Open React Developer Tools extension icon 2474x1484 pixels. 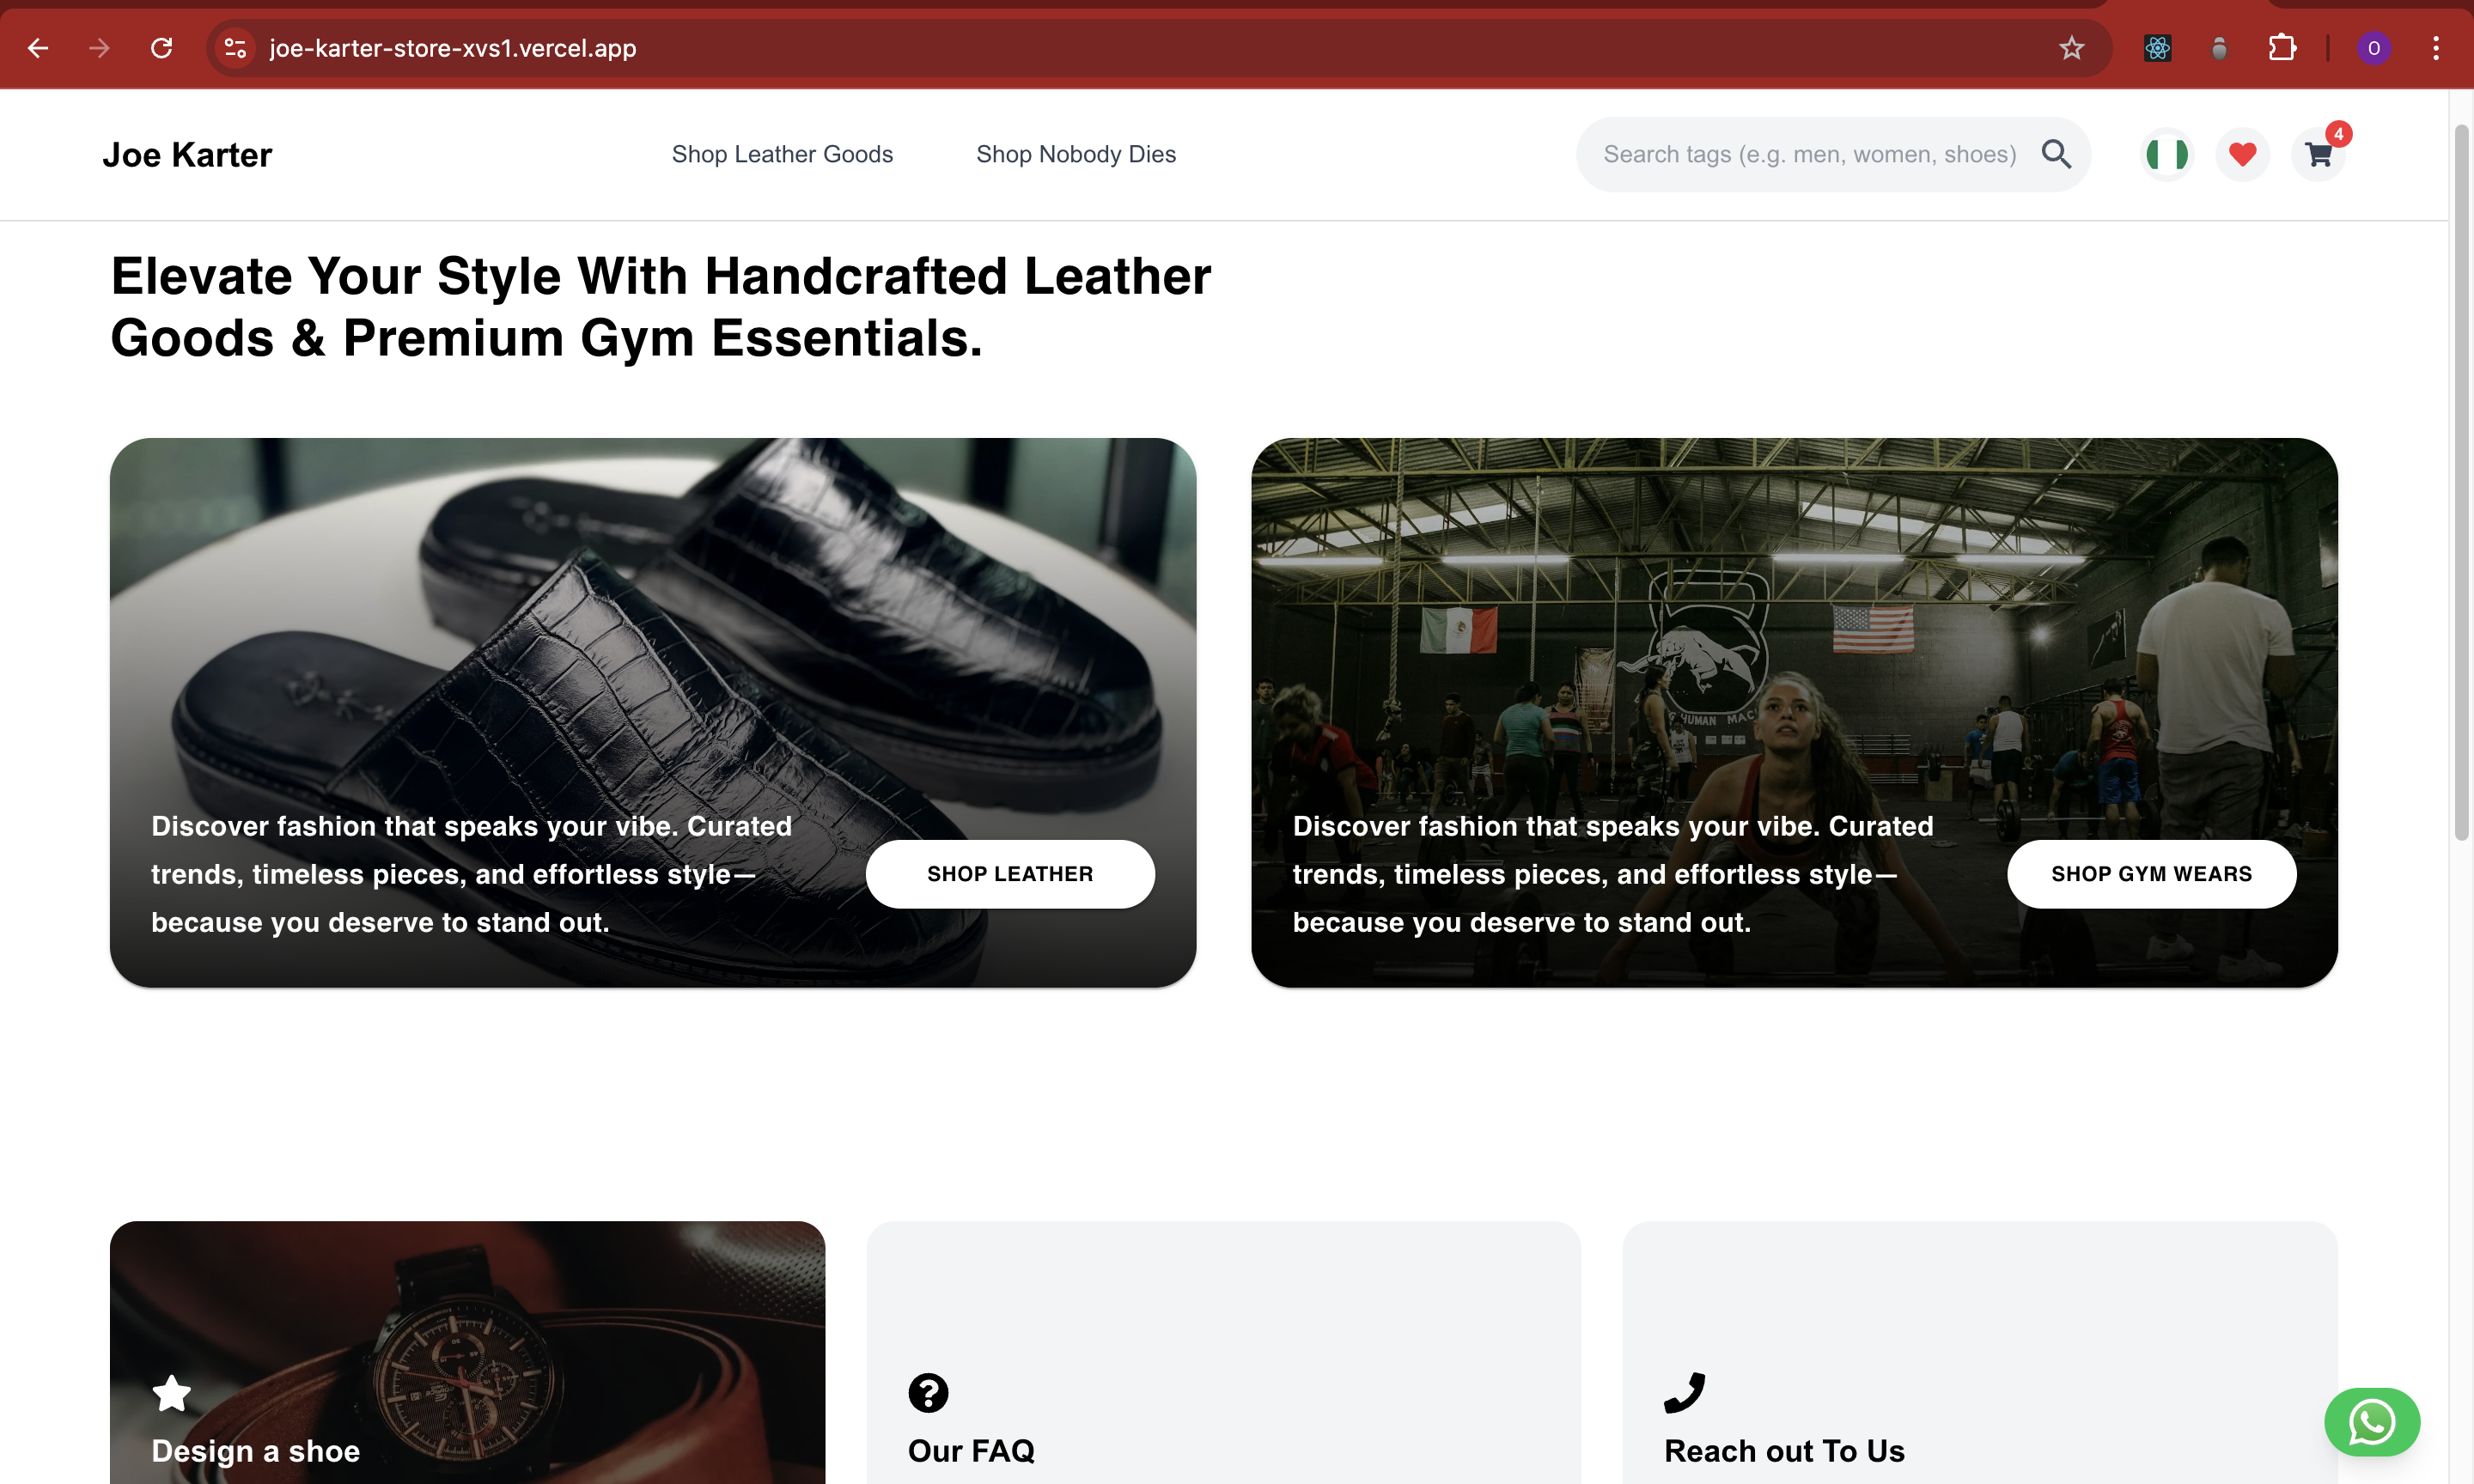(x=2157, y=48)
